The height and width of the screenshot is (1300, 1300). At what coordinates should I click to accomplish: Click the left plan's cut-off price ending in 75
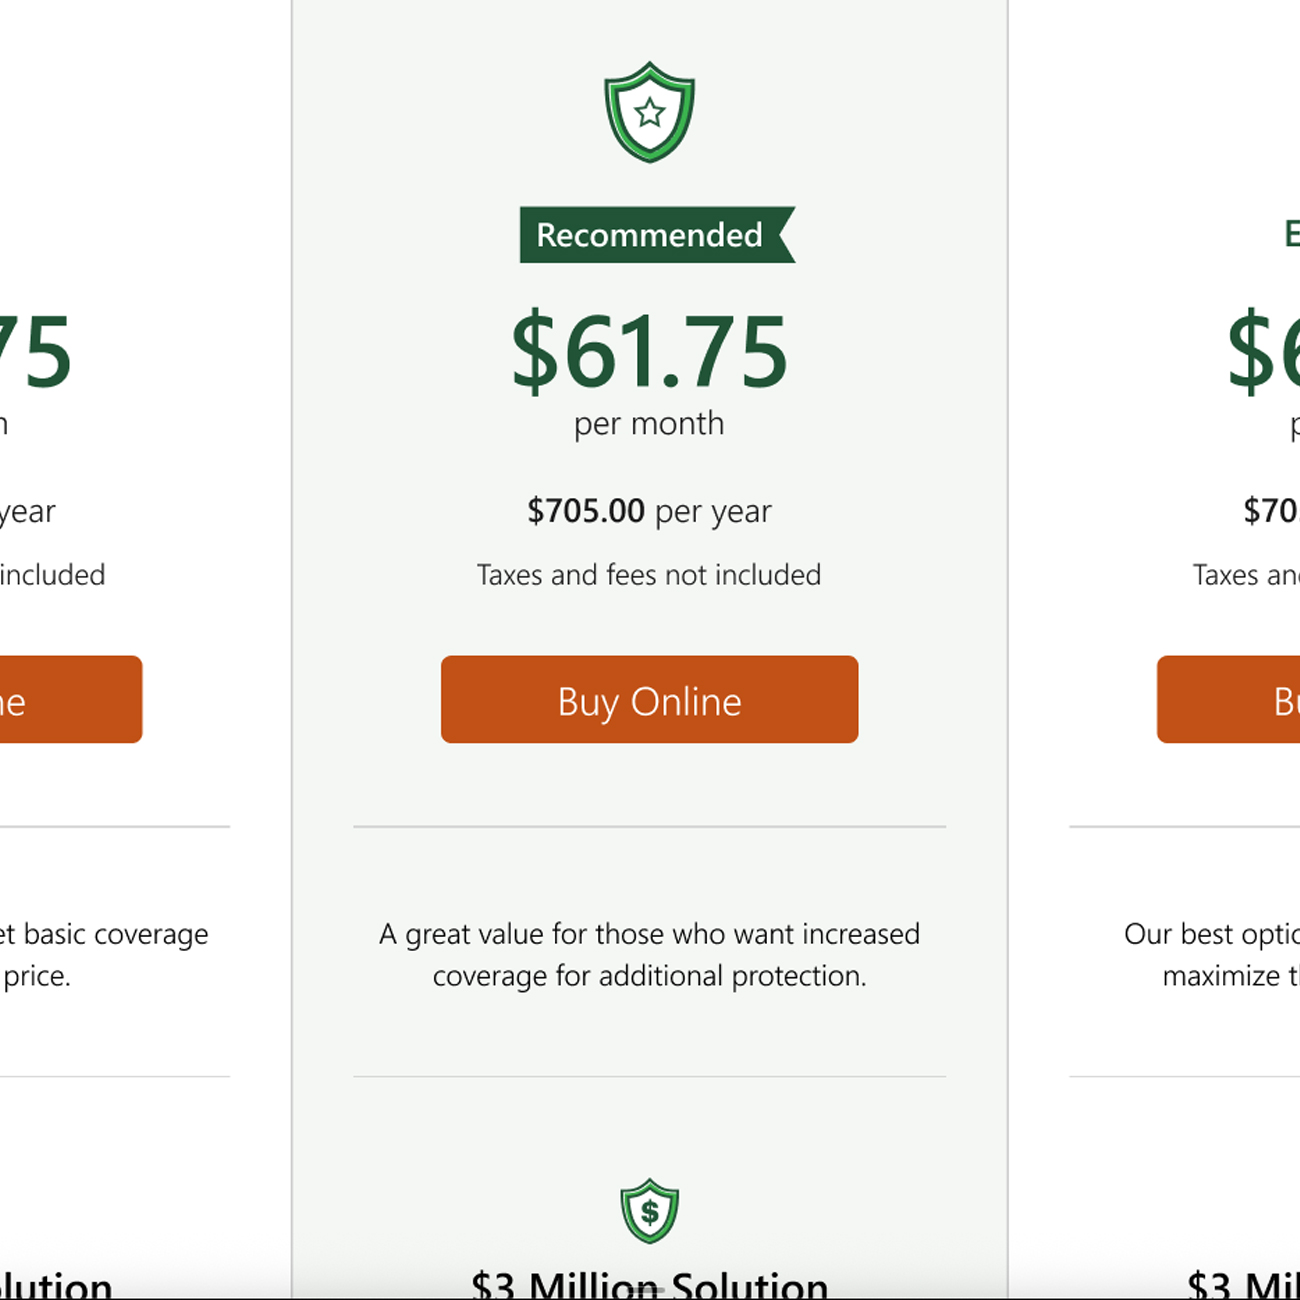click(x=35, y=352)
